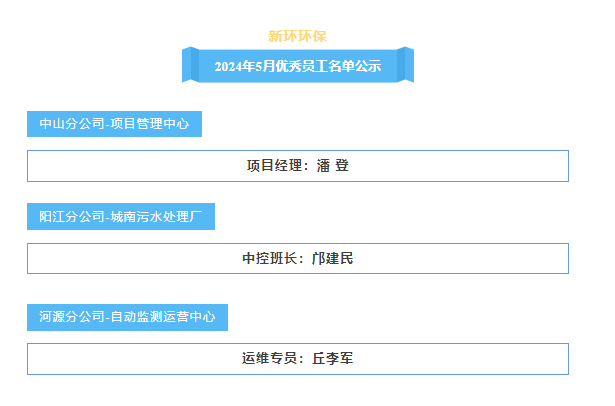This screenshot has width=615, height=406.
Task: Click 优秀员工 in the banner title
Action: pyautogui.click(x=302, y=66)
